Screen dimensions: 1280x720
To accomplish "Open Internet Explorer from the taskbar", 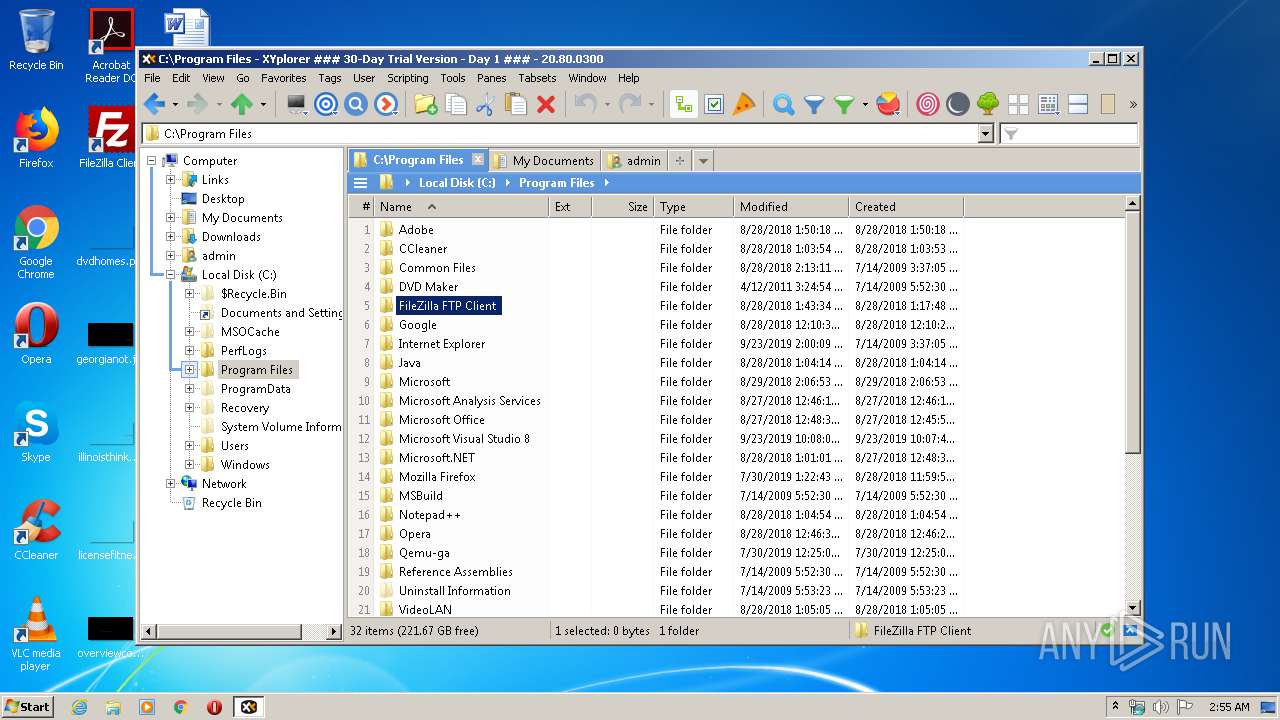I will (79, 707).
